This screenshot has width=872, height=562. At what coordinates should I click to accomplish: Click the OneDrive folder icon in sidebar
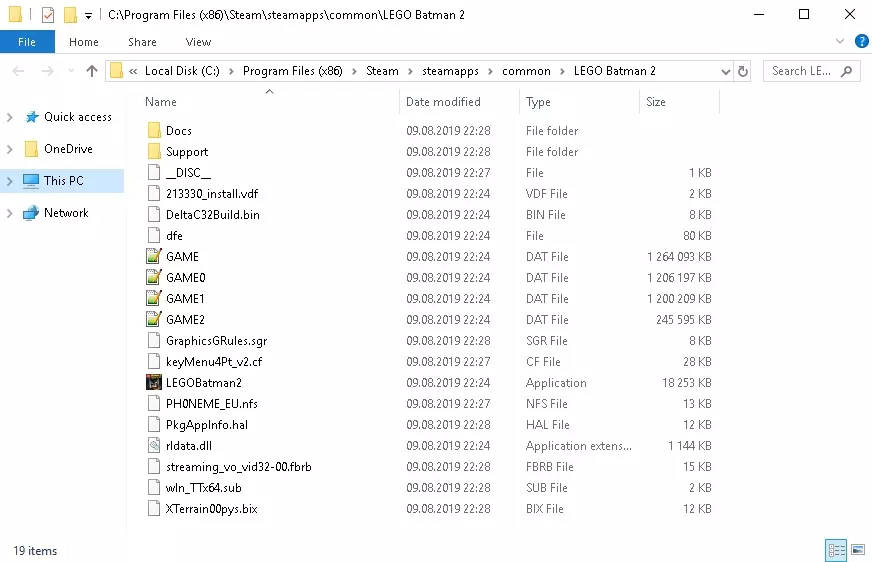pos(31,149)
